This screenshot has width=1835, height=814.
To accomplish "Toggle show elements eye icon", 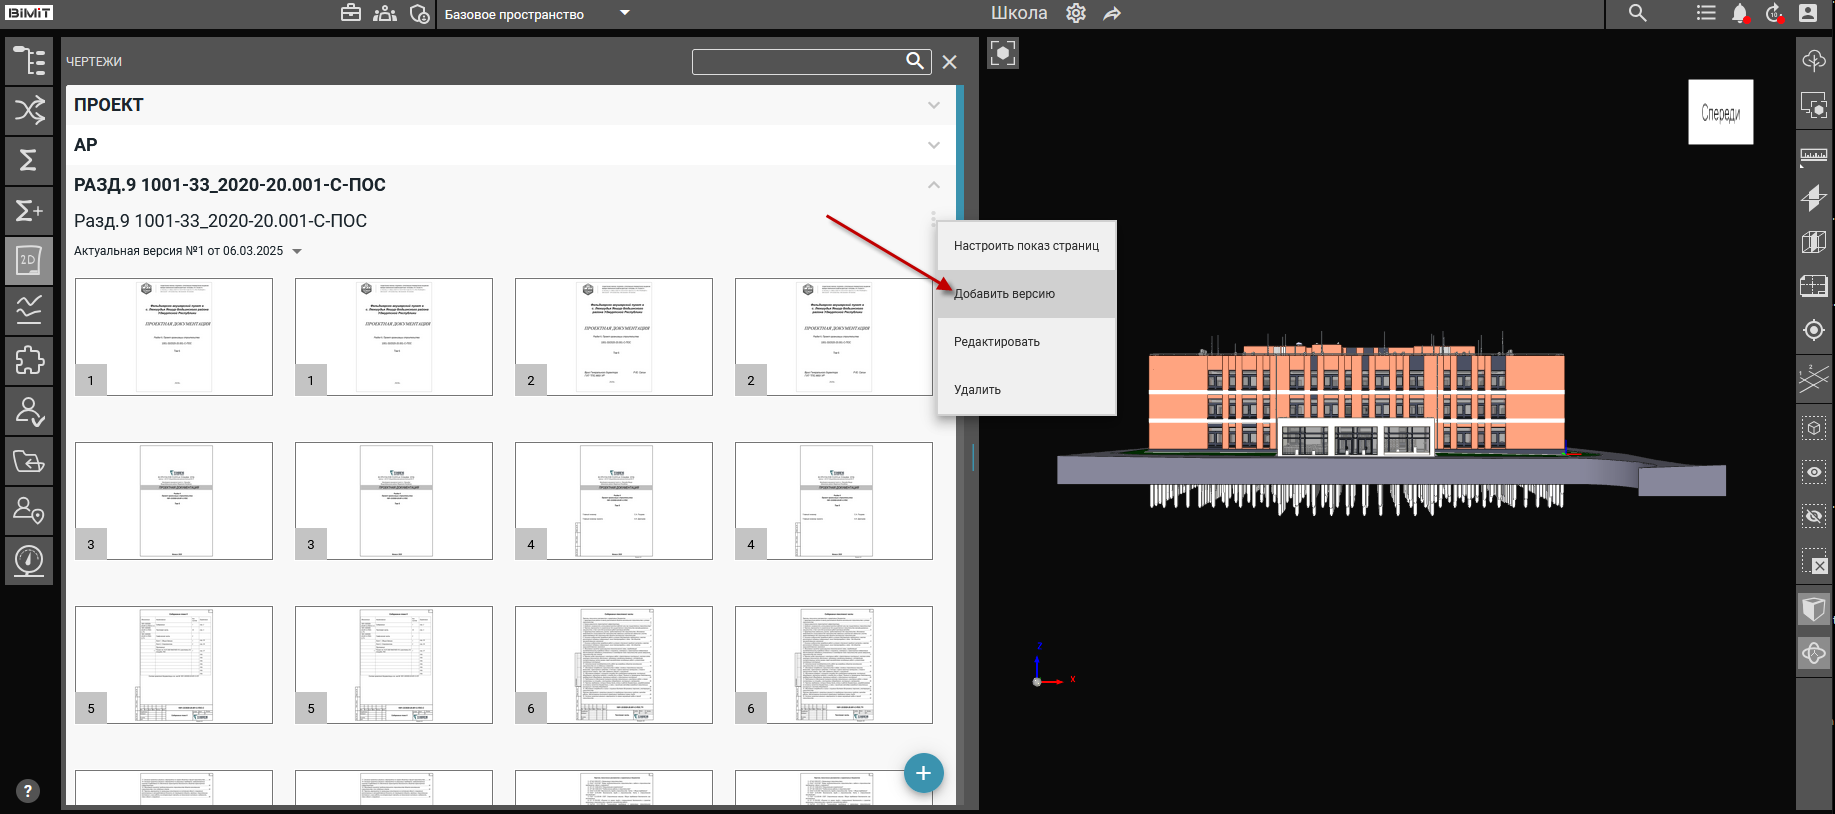I will [1813, 472].
